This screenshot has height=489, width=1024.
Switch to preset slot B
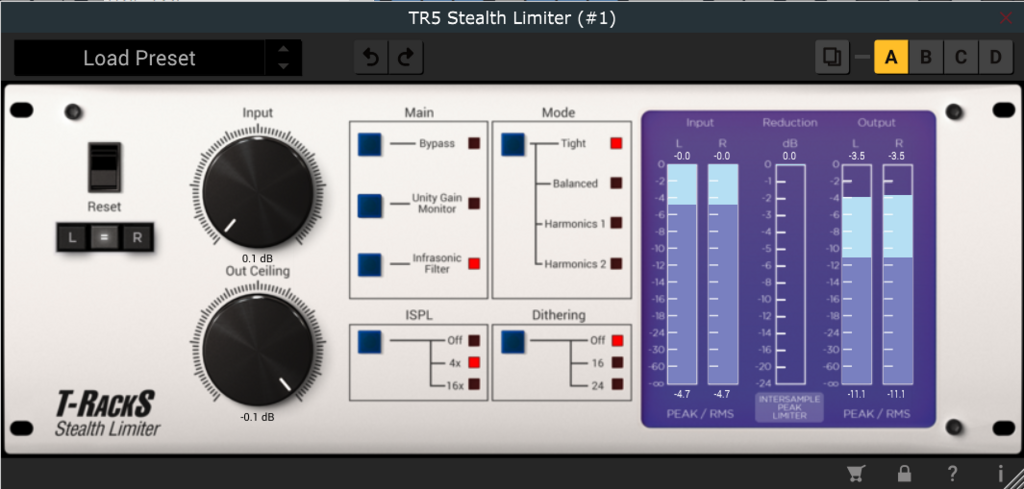pos(925,57)
